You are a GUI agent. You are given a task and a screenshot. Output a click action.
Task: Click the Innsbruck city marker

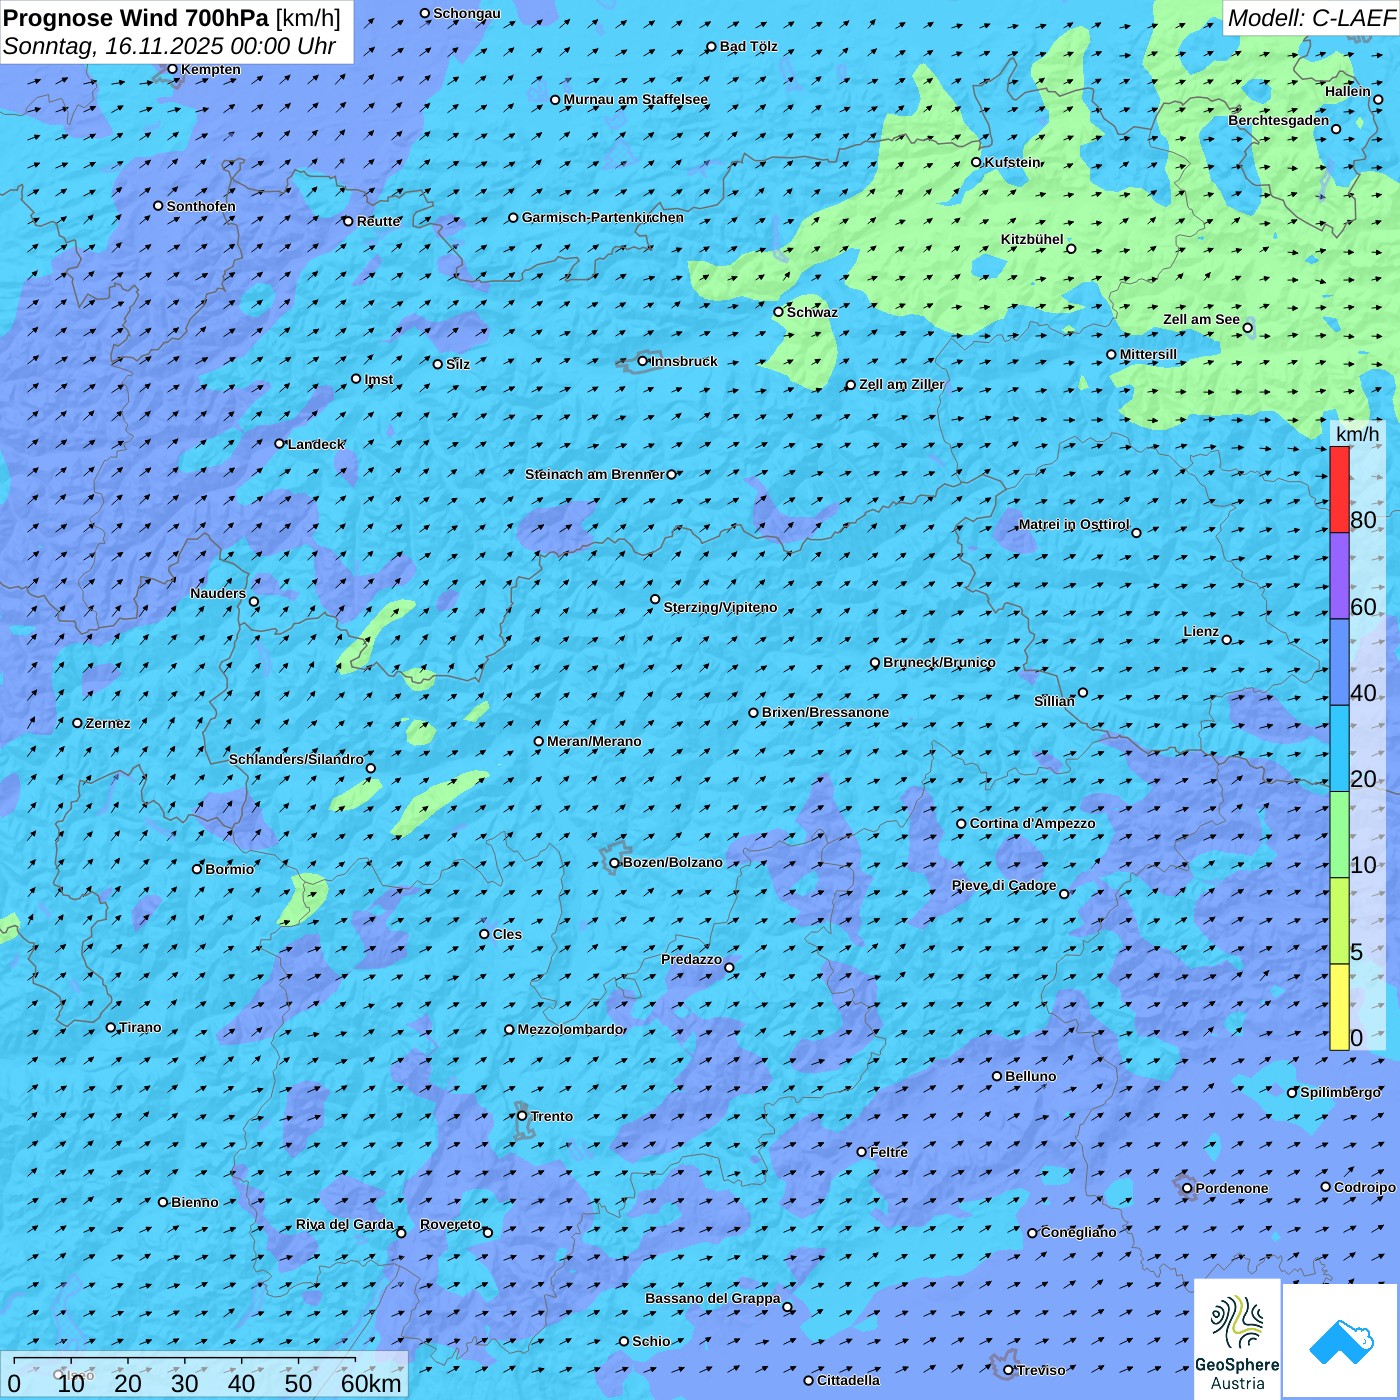coord(643,361)
